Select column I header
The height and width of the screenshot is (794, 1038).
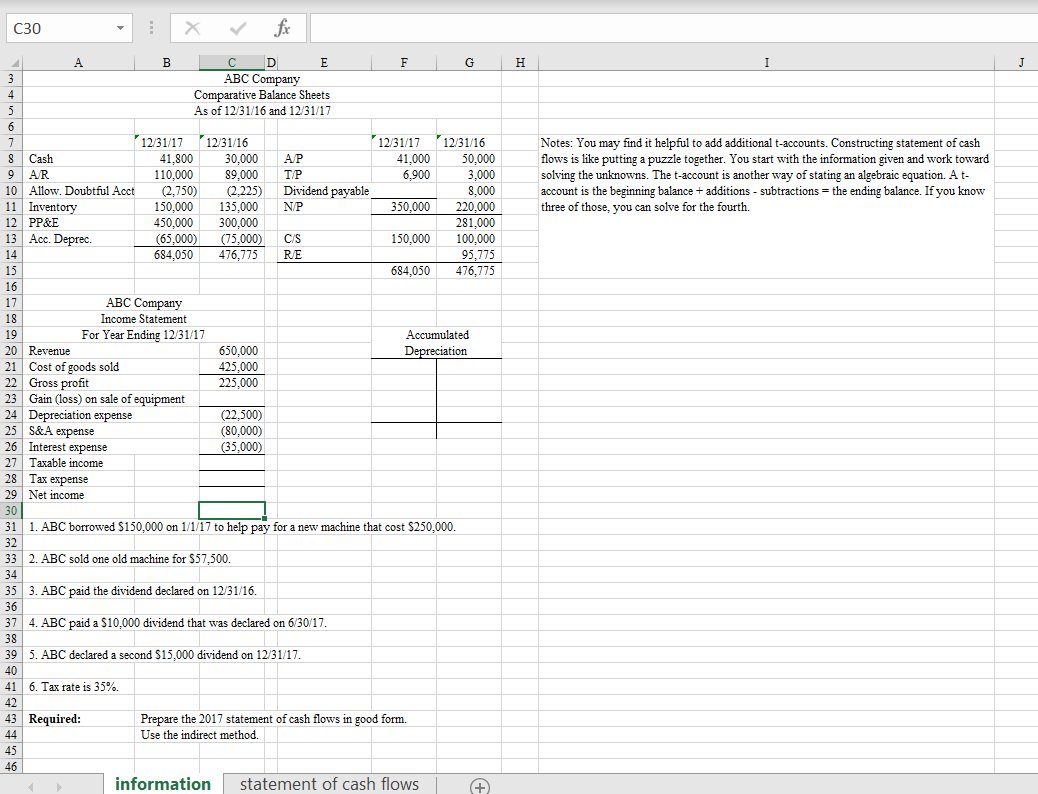pos(767,63)
